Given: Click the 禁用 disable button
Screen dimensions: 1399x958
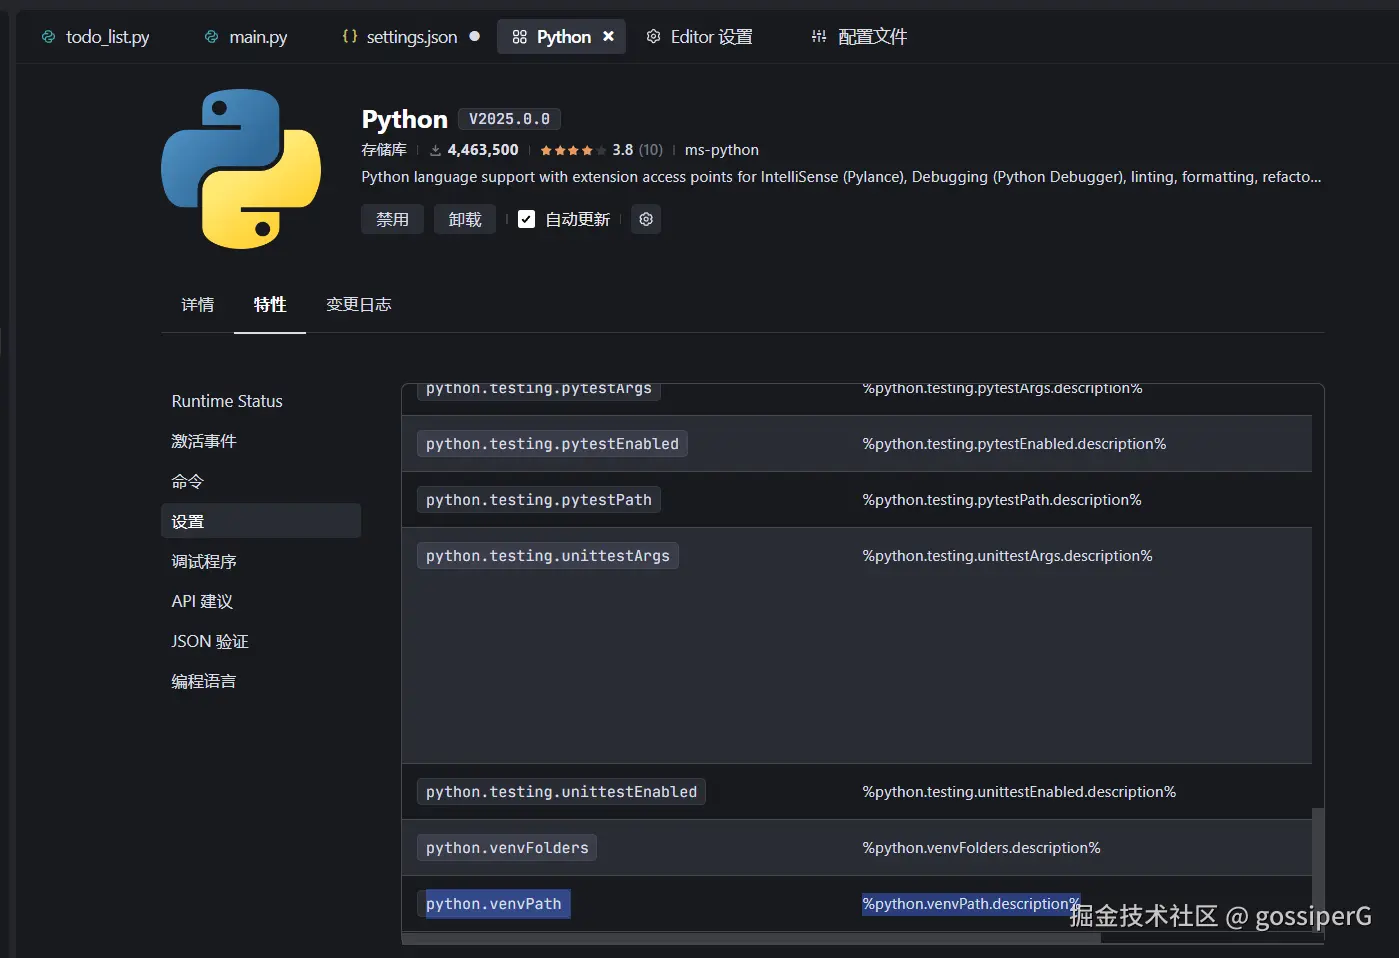Looking at the screenshot, I should [x=392, y=219].
